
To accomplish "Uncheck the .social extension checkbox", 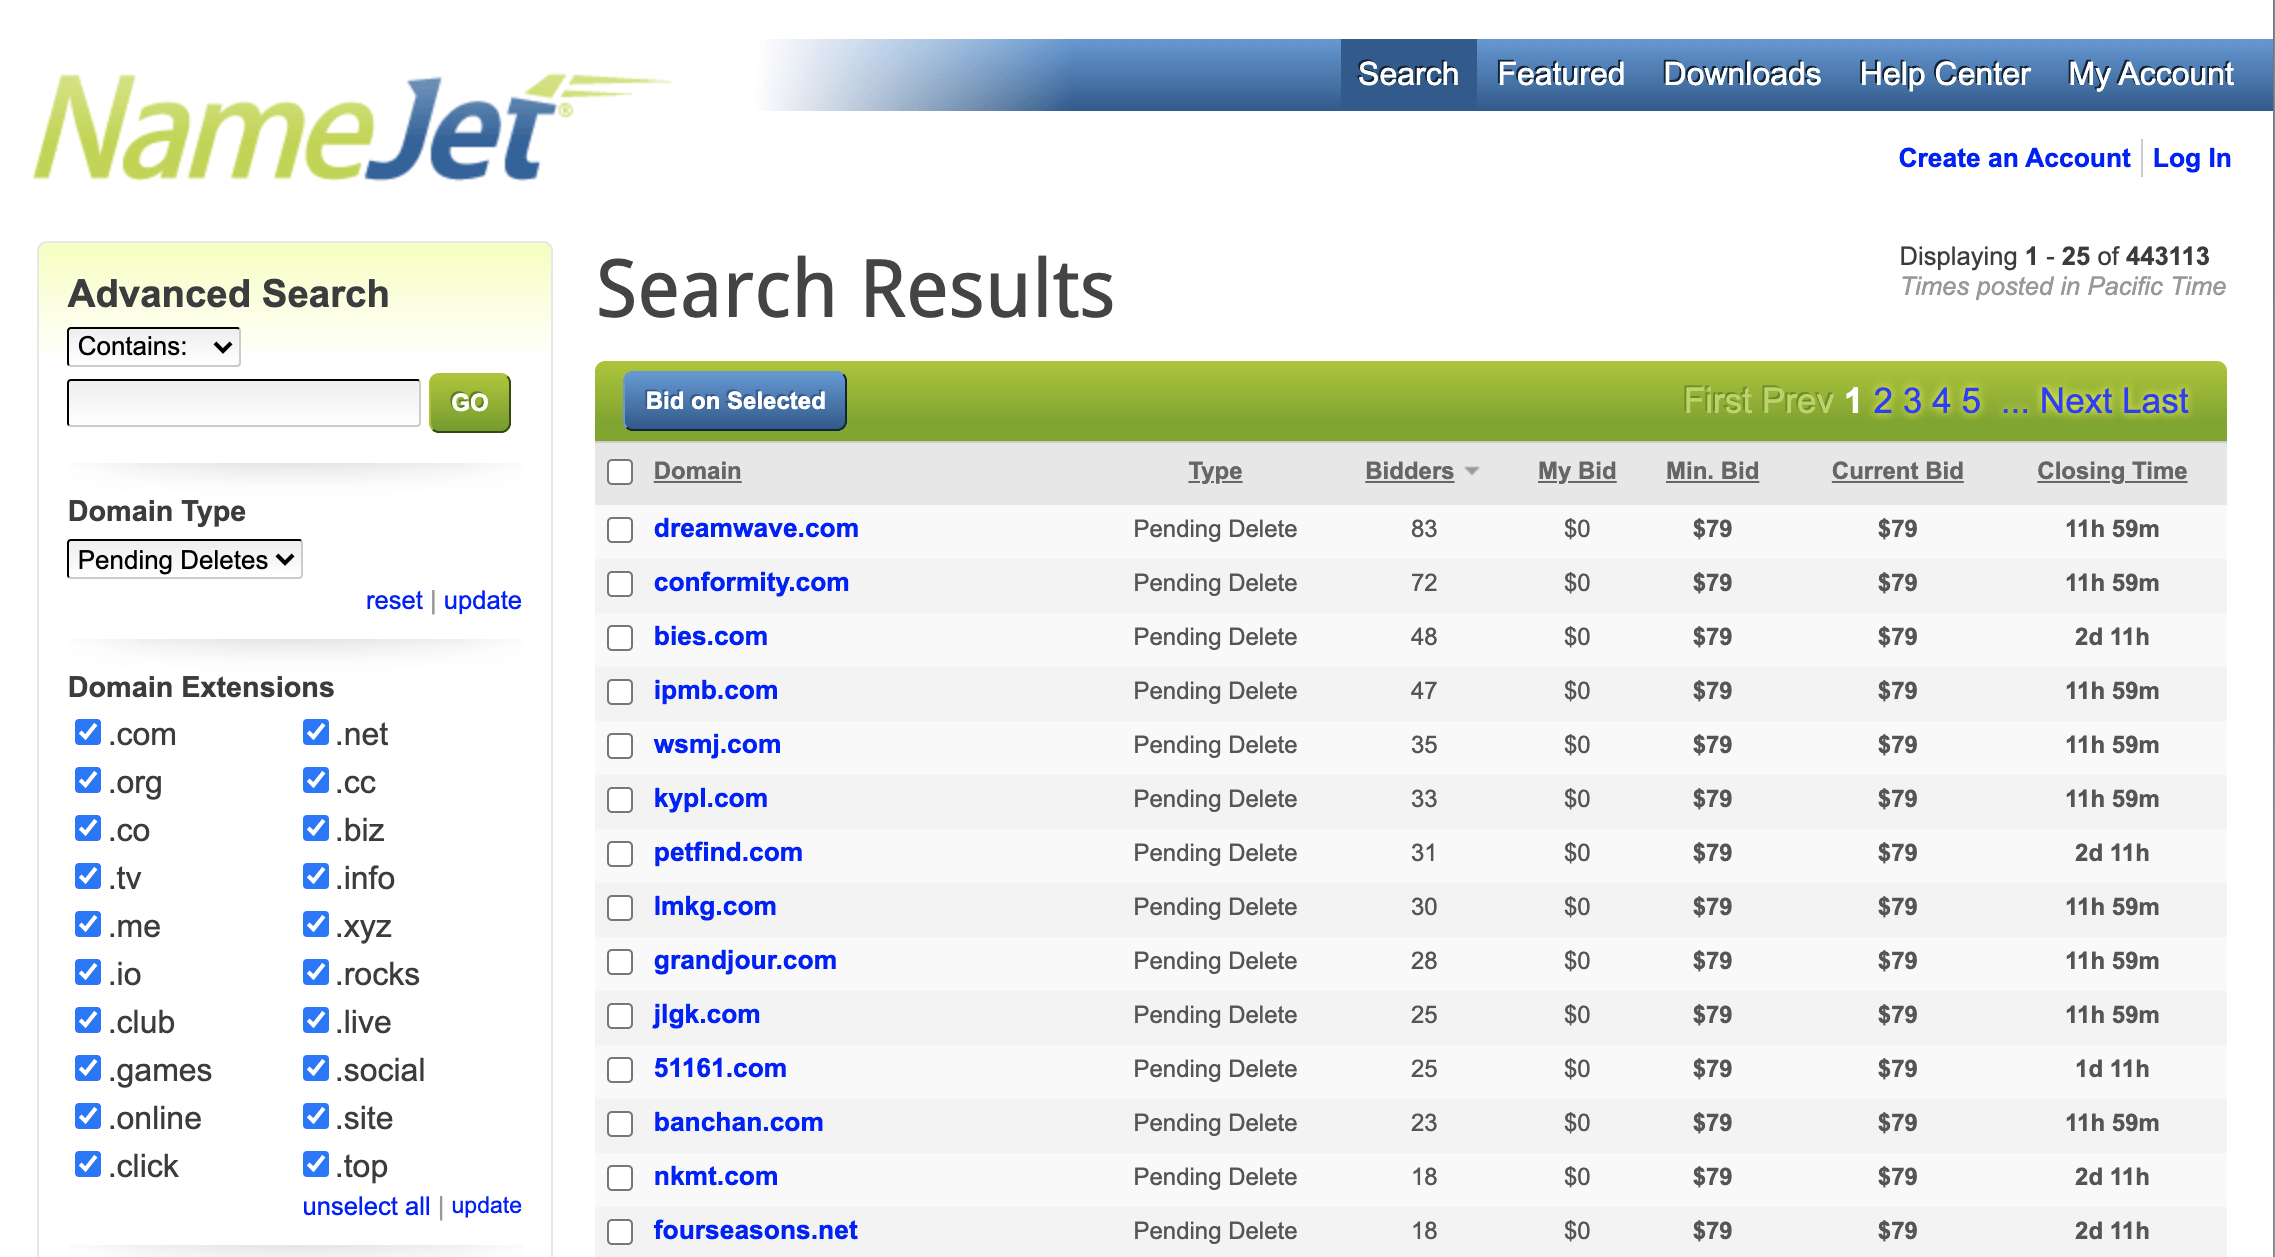I will (x=316, y=1068).
